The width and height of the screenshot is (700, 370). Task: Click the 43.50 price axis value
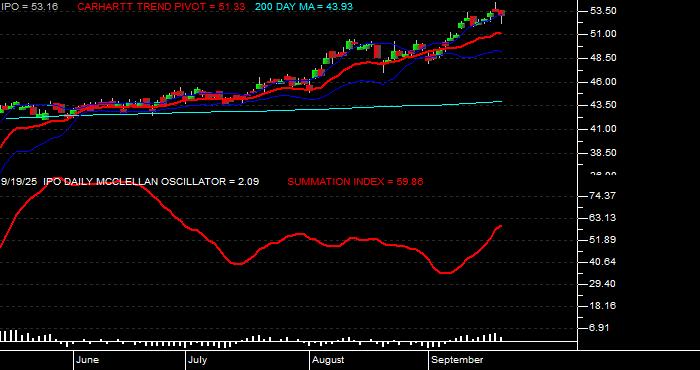click(604, 105)
